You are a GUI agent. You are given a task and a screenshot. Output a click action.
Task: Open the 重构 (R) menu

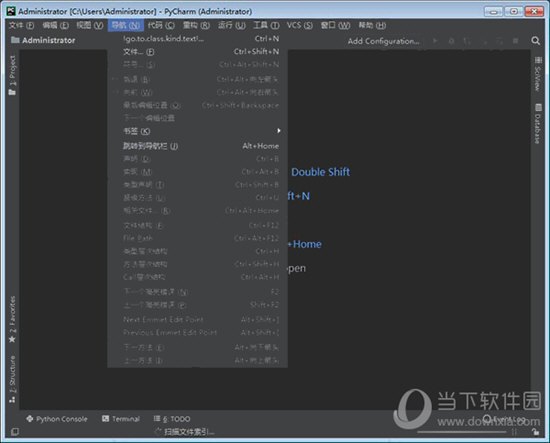click(x=196, y=25)
